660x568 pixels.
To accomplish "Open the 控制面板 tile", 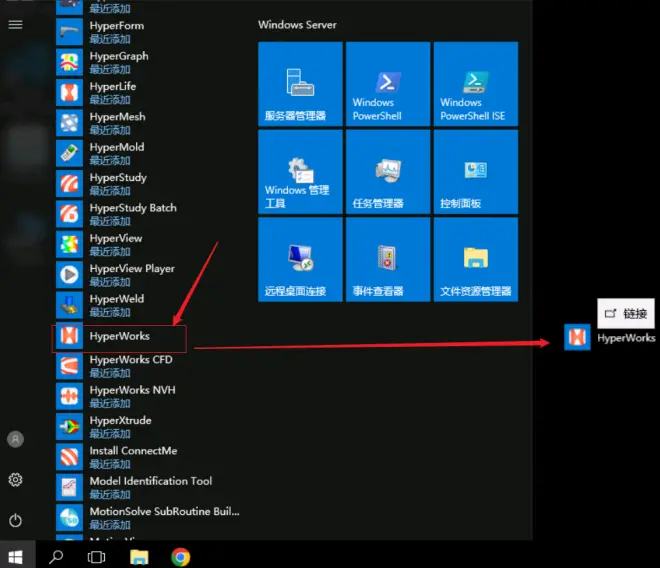I will 476,172.
